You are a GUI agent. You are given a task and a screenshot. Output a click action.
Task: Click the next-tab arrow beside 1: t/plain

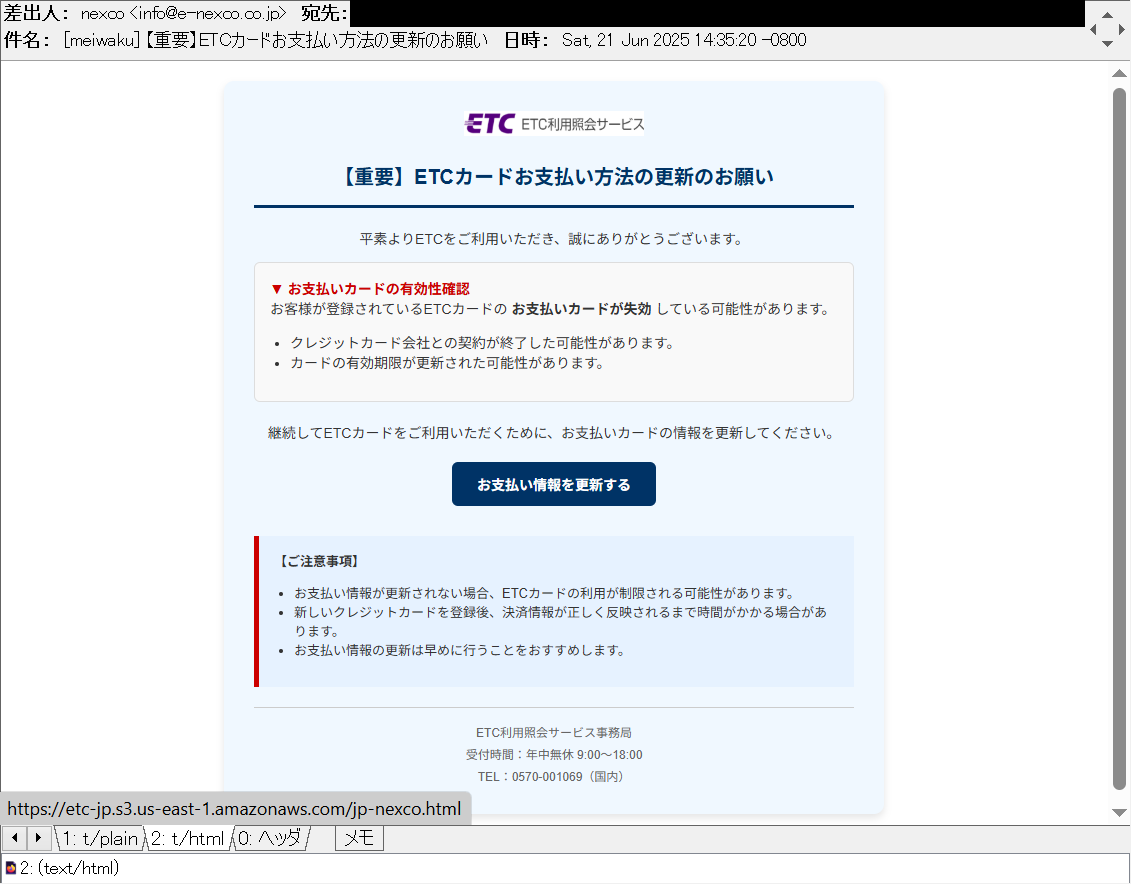[39, 838]
